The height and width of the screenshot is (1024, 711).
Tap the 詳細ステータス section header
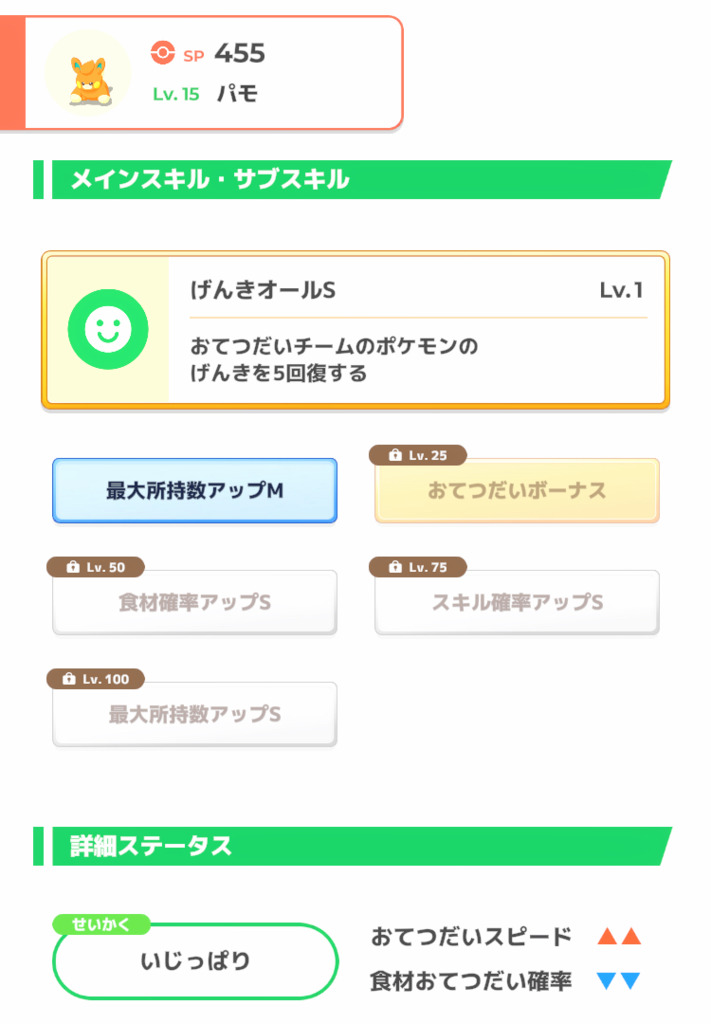pos(353,846)
